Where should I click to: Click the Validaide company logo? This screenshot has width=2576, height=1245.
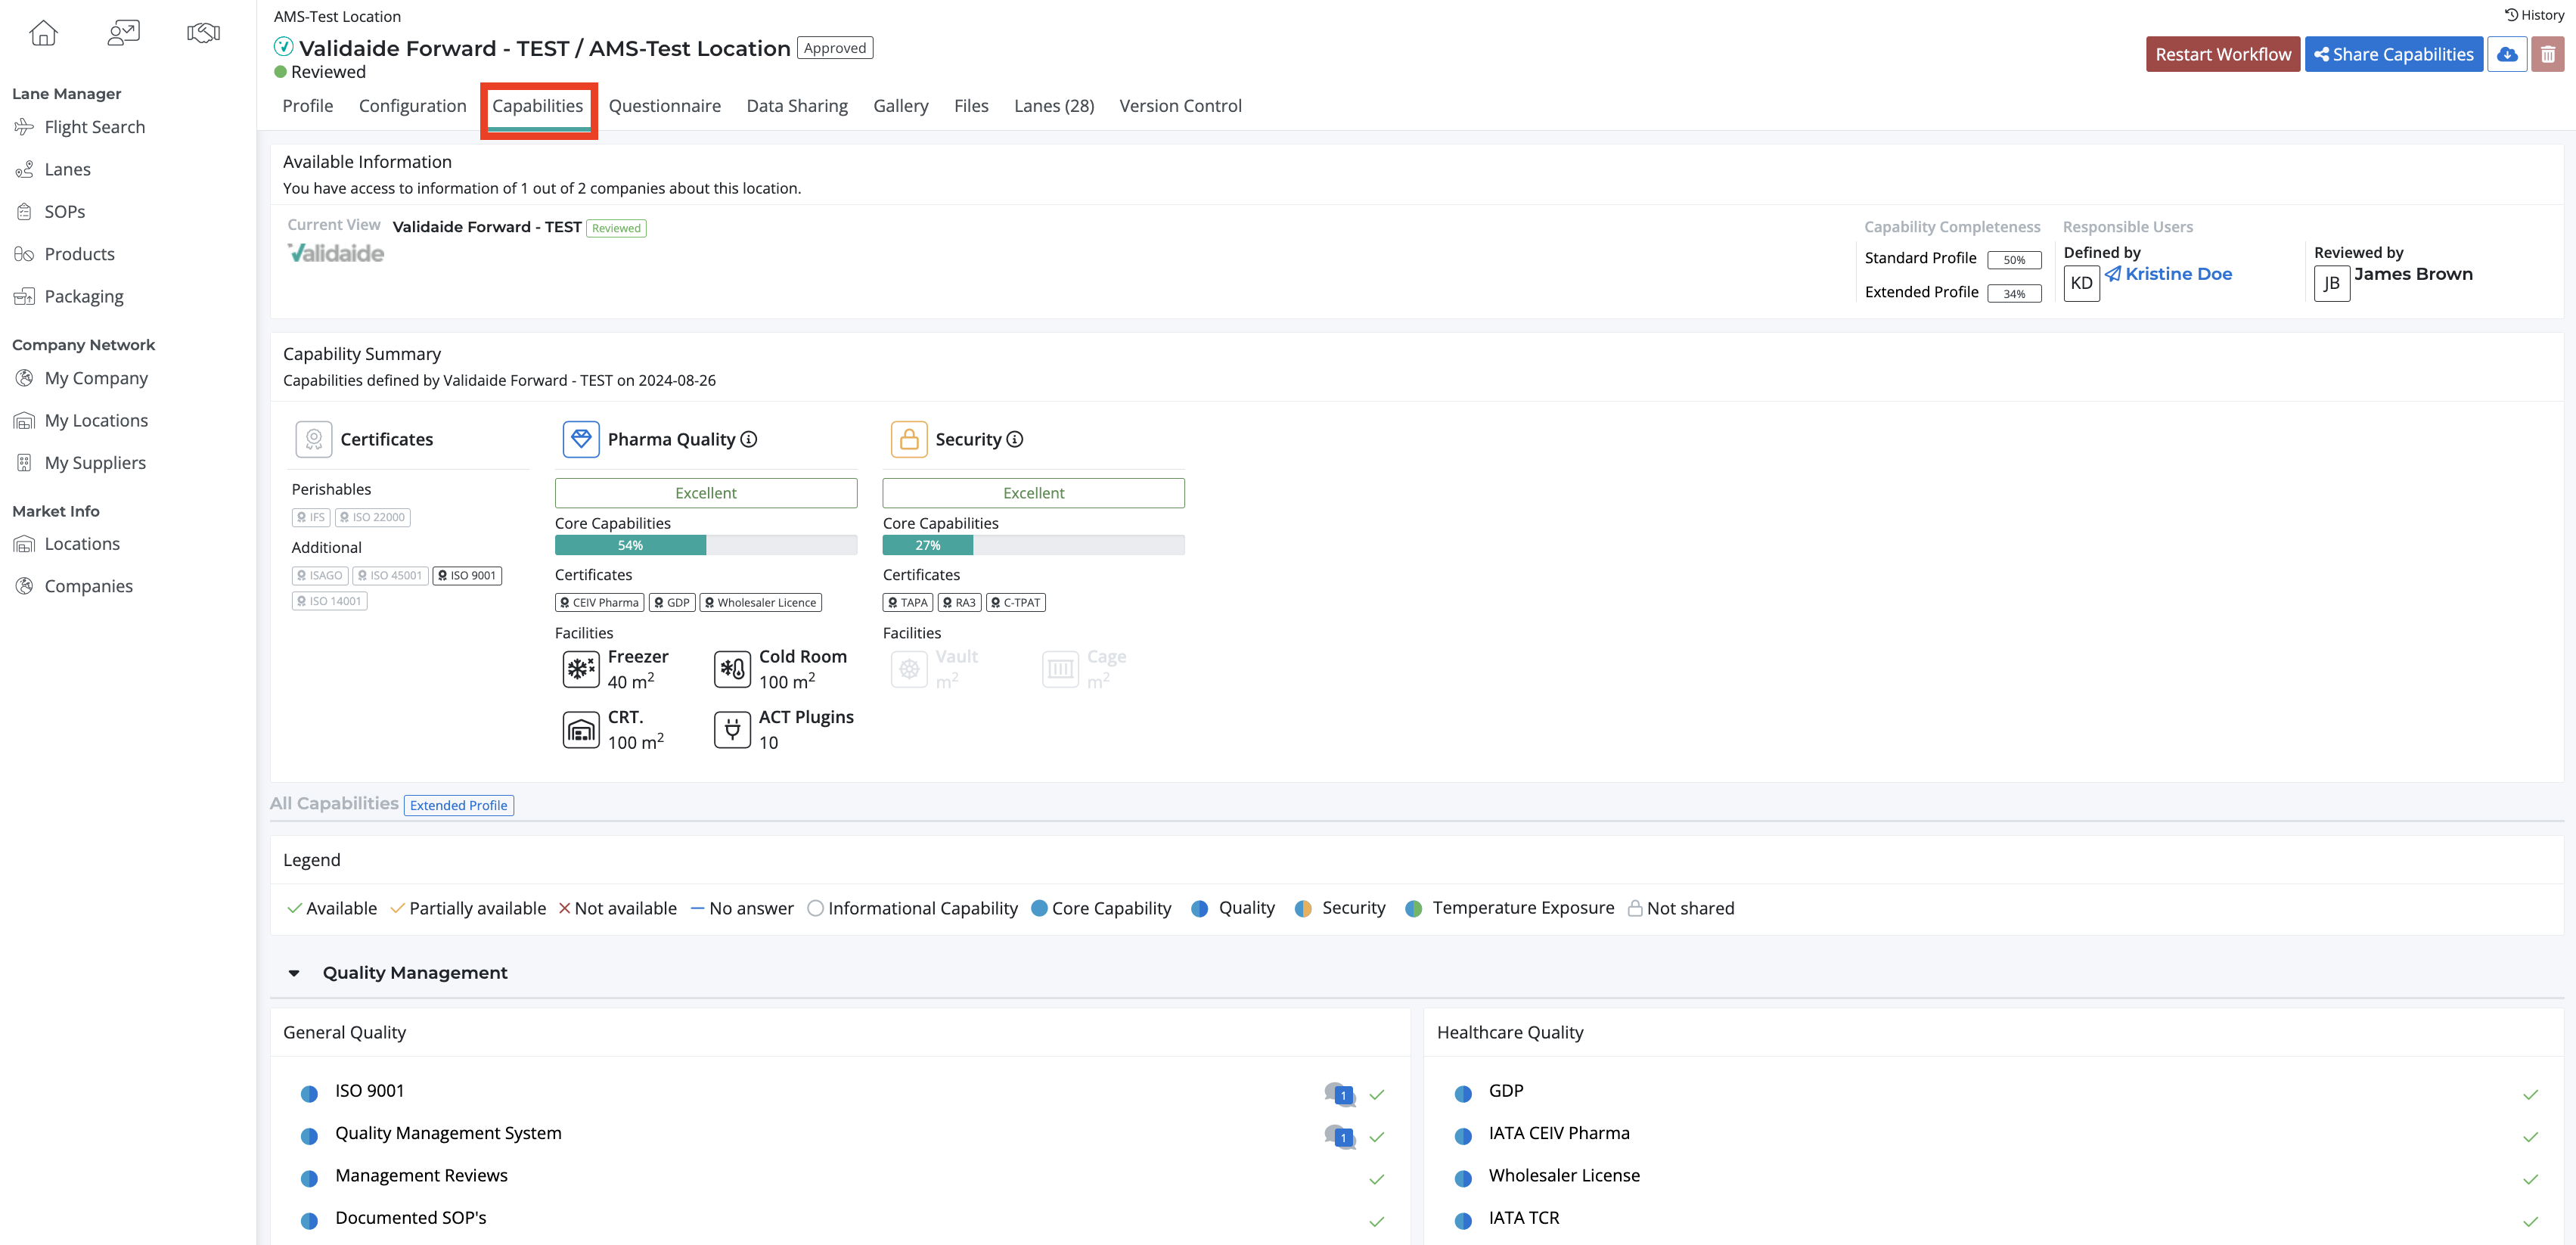336,253
